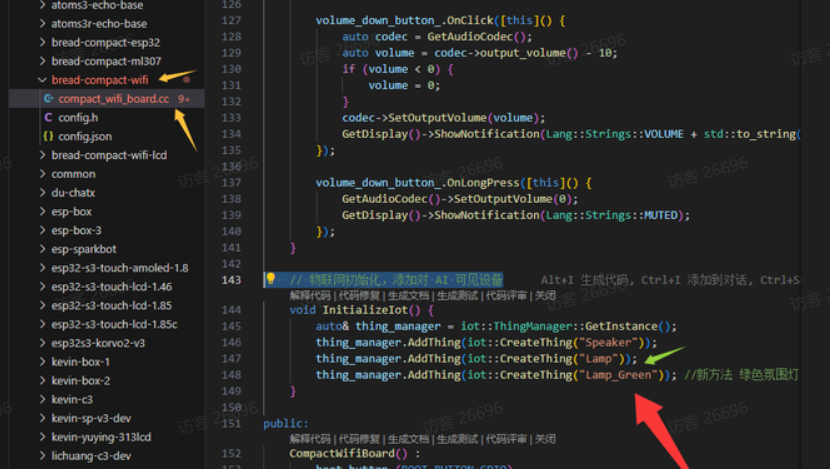Screen dimensions: 830x469
Task: Click the braces icon beside config.json
Action: pos(49,136)
